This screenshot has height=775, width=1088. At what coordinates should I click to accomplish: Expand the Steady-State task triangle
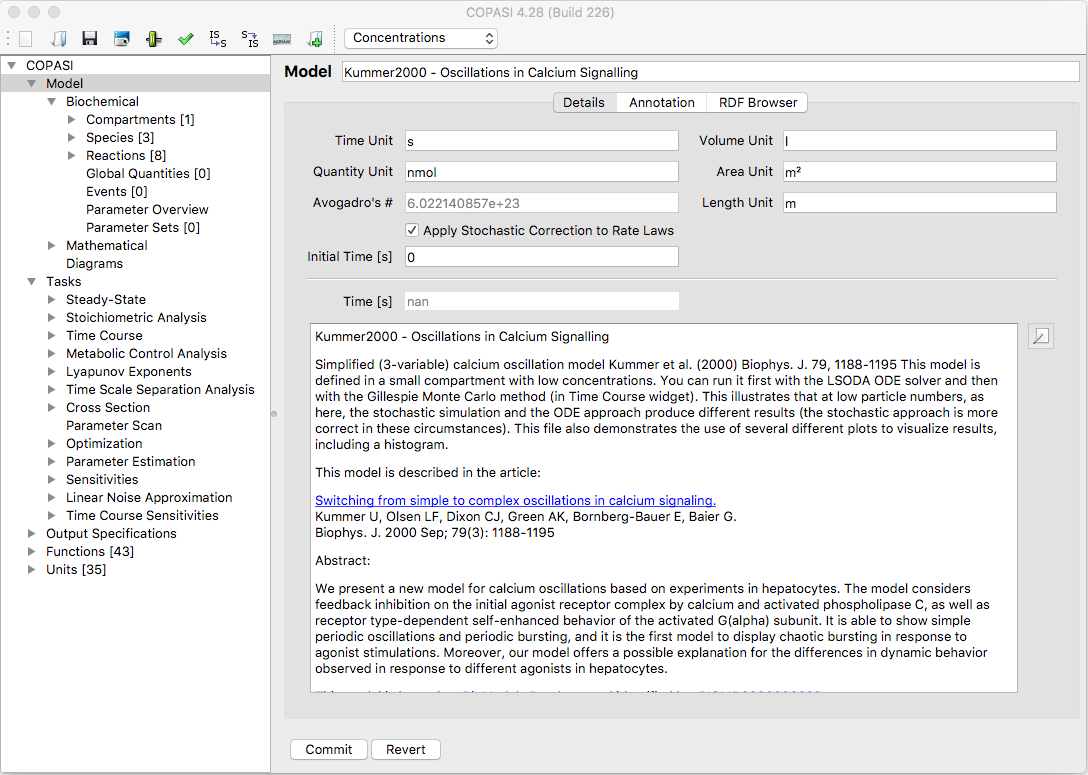point(51,300)
